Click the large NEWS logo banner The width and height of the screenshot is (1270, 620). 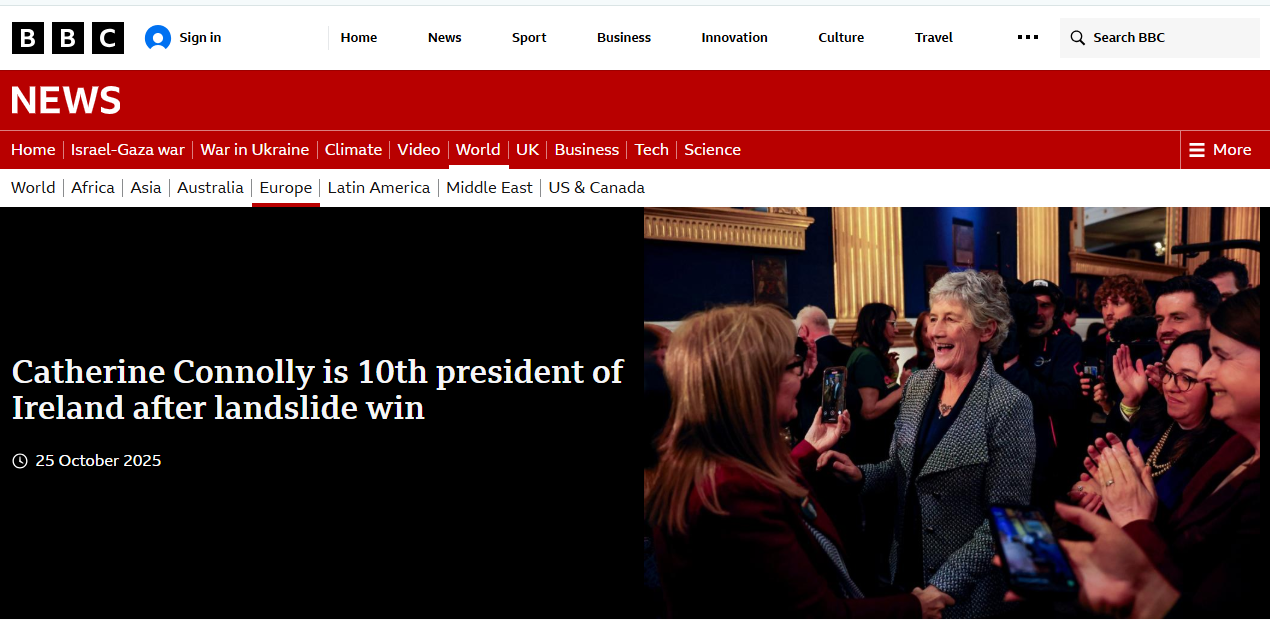66,100
